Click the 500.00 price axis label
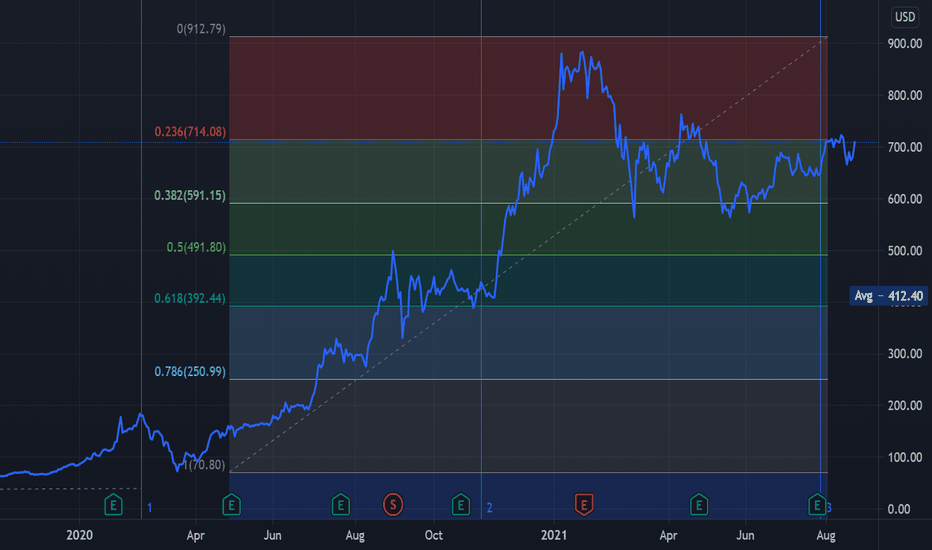 pos(905,250)
